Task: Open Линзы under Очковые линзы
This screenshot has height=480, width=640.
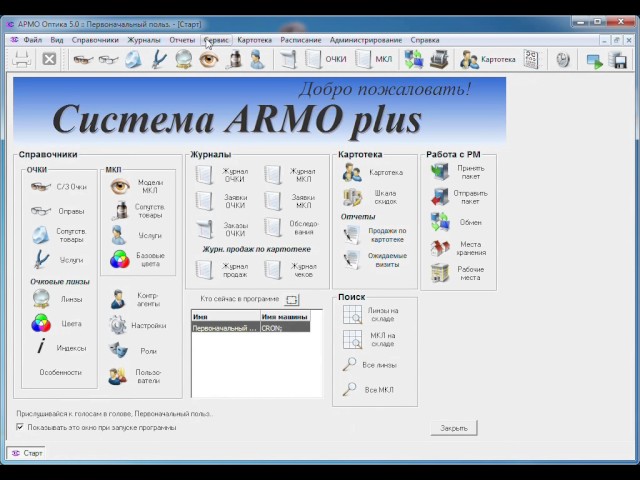Action: 57,299
